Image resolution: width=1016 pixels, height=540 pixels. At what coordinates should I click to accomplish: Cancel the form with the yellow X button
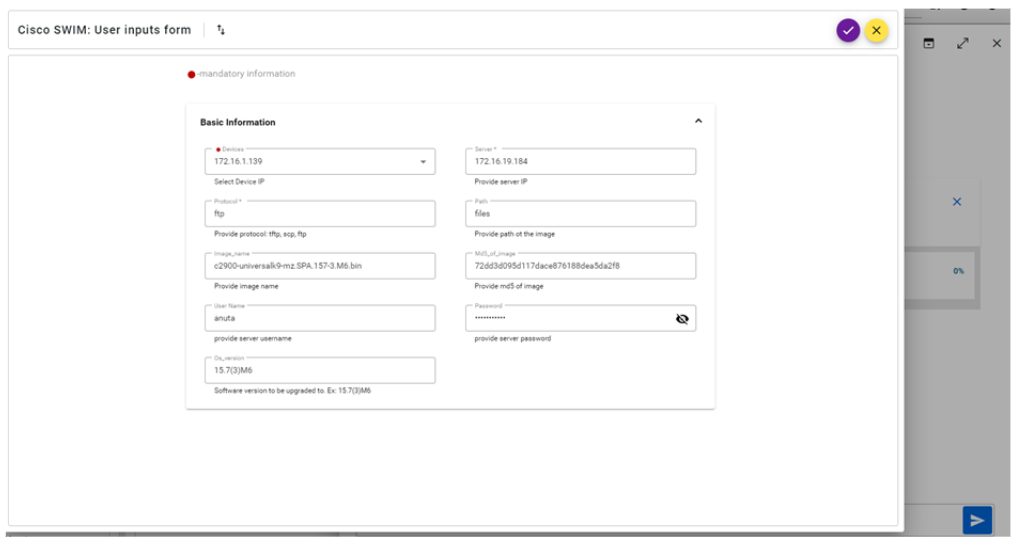point(876,30)
